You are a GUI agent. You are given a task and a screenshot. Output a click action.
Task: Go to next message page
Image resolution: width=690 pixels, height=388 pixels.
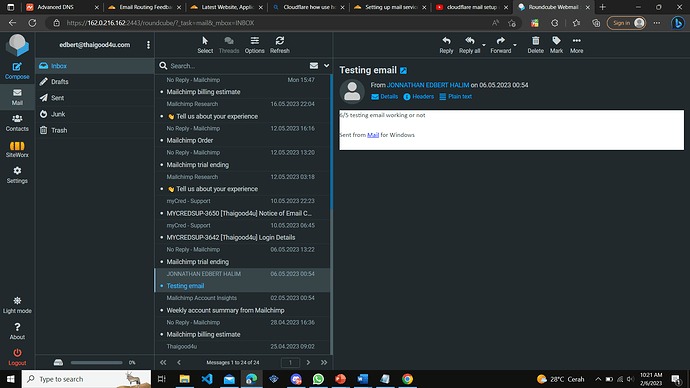308,362
